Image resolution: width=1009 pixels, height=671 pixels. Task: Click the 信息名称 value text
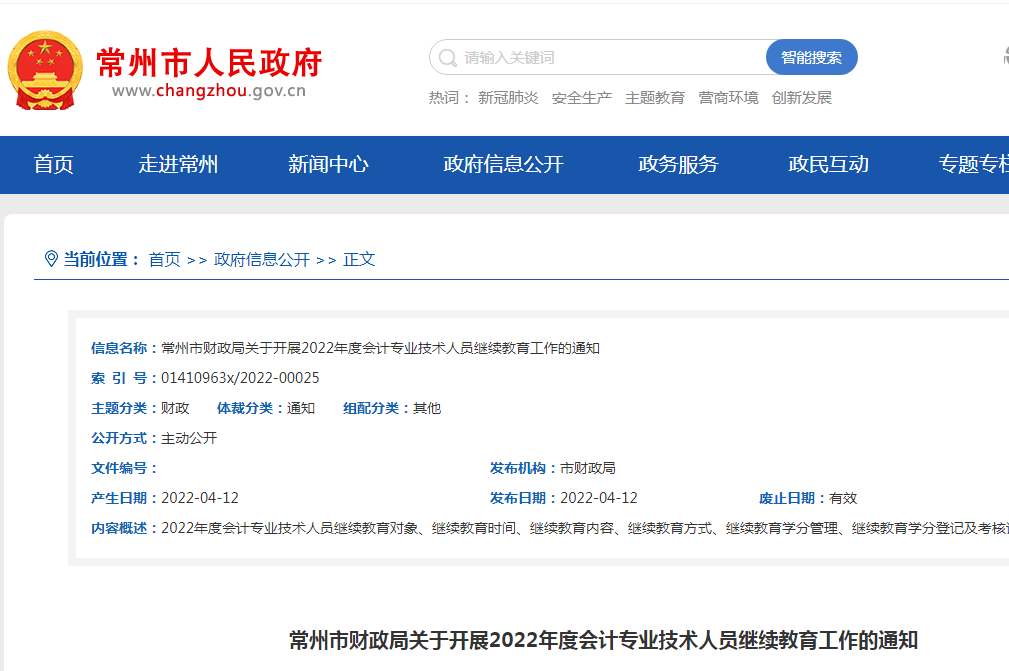pyautogui.click(x=380, y=348)
